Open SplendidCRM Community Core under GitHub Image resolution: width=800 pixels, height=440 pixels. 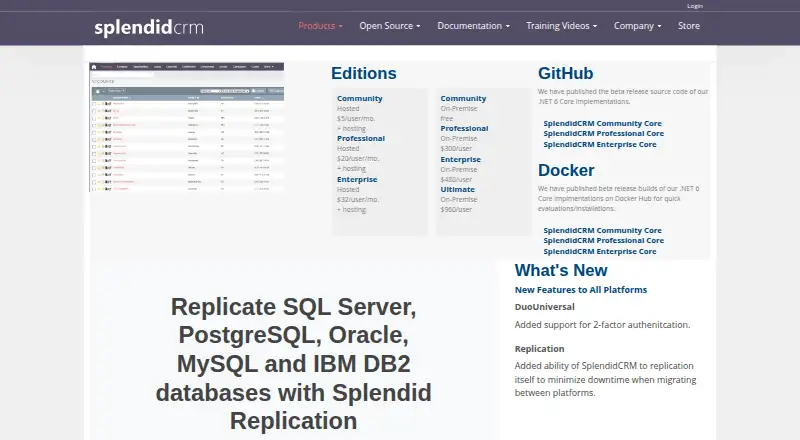pyautogui.click(x=603, y=124)
